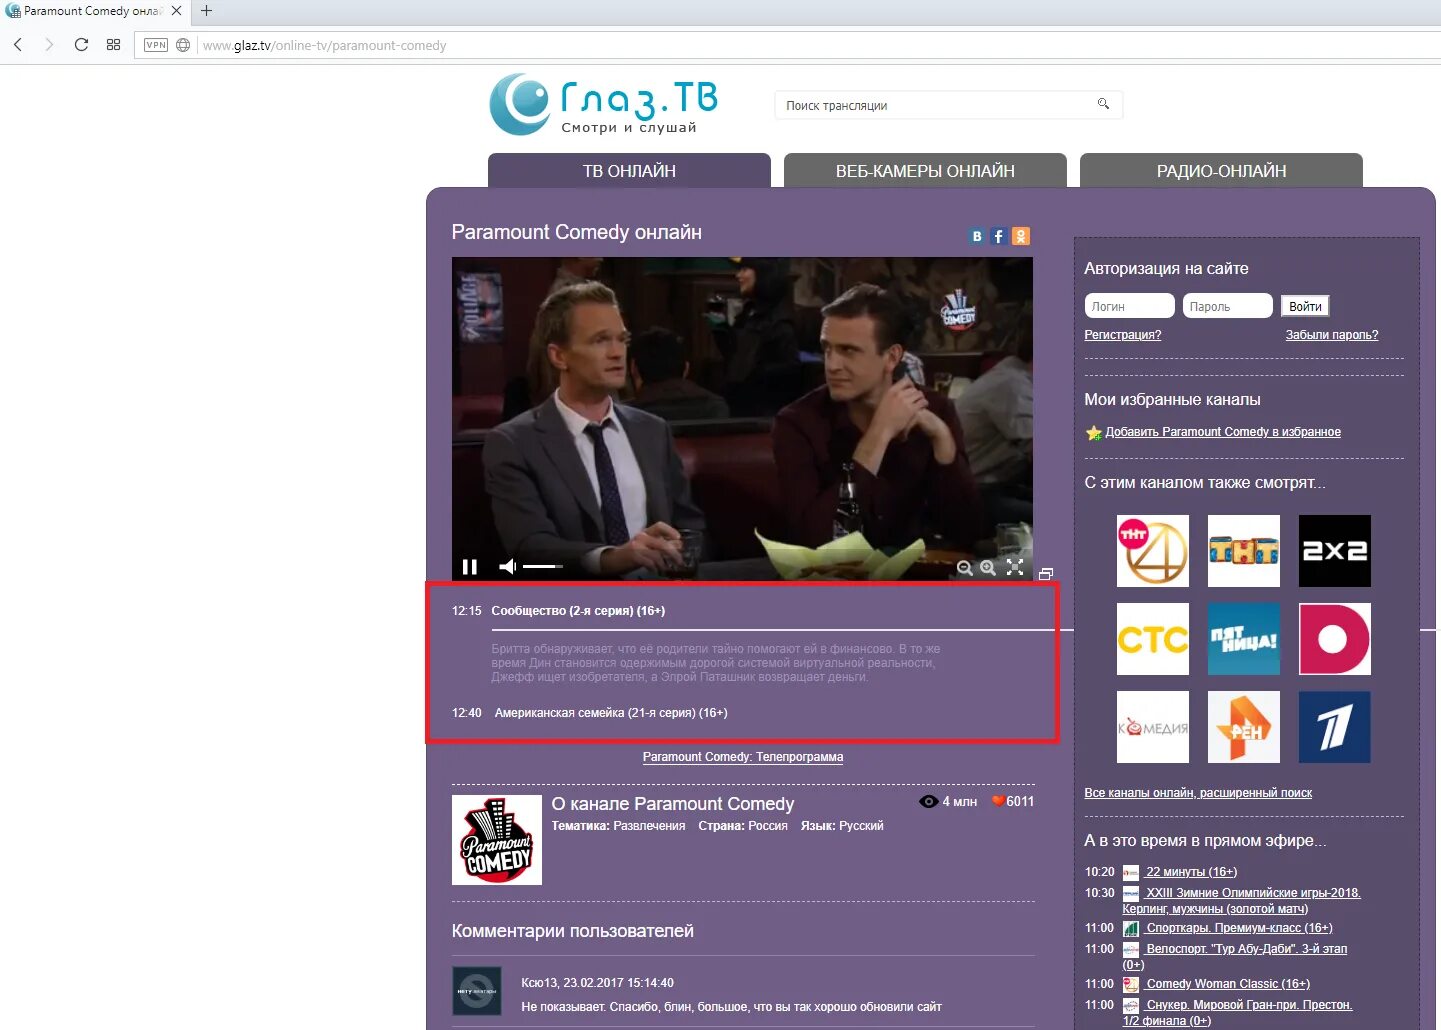
Task: Select Сообщество (2-я серия) program entry
Action: (x=578, y=611)
